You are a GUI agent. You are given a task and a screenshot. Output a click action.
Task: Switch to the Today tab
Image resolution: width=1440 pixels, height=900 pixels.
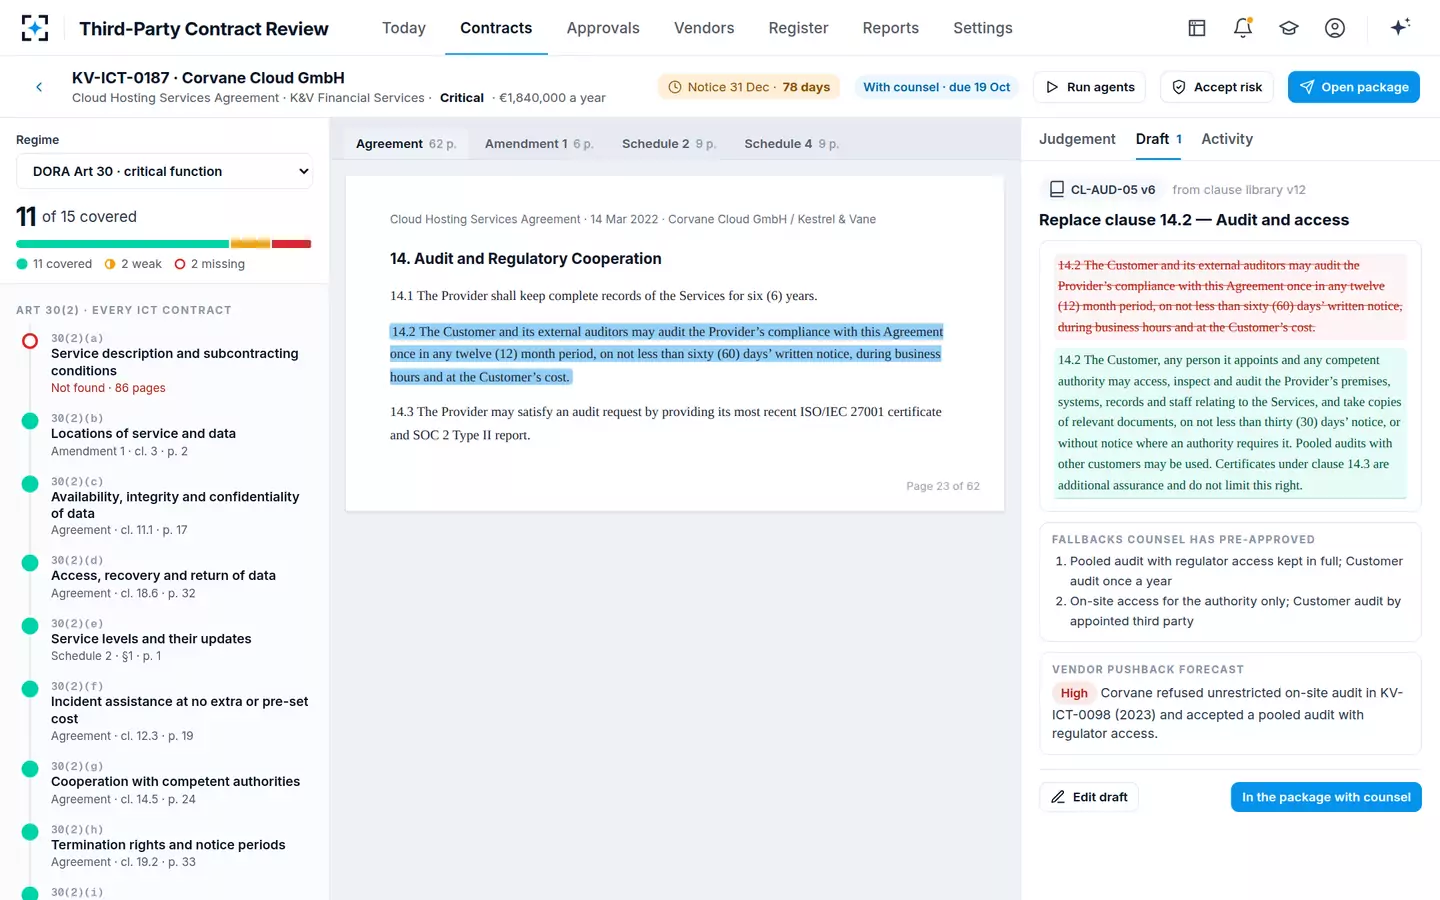404,28
